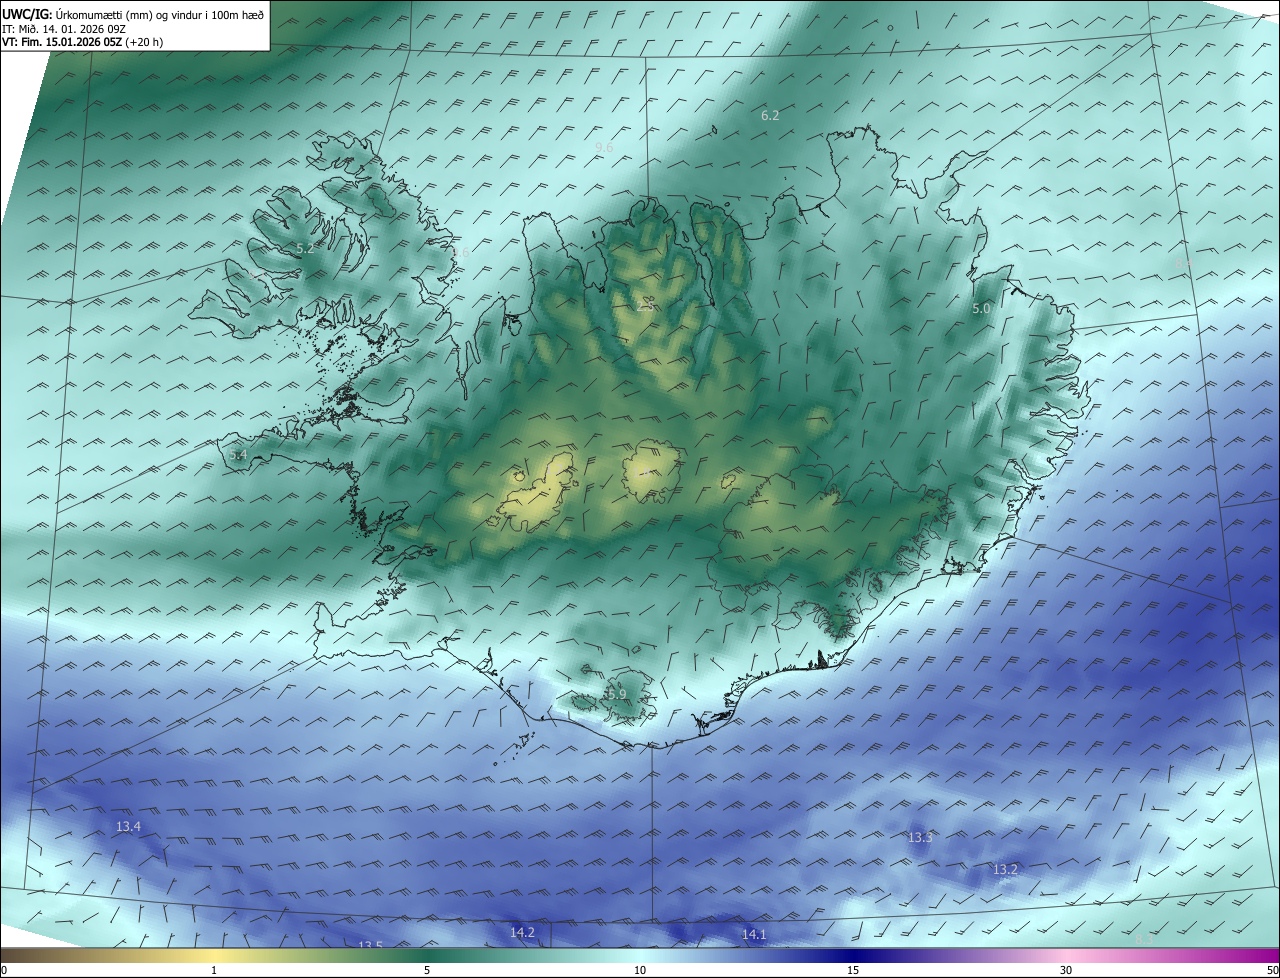Click the 1 tick on the color scale

pyautogui.click(x=214, y=970)
